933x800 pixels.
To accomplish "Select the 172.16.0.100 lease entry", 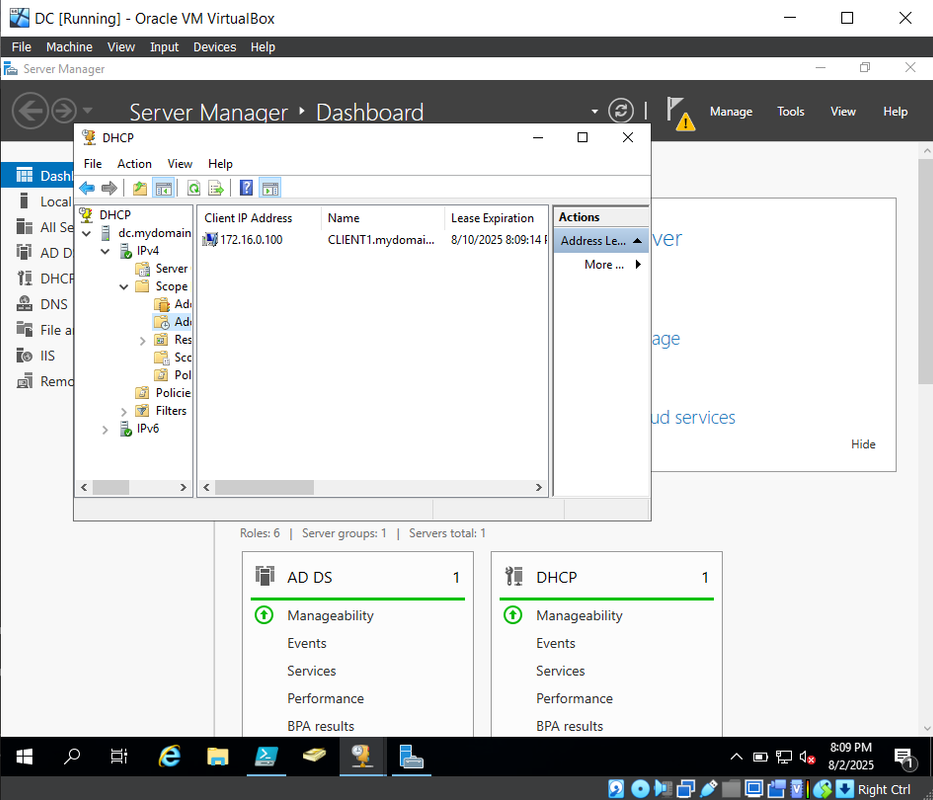I will pyautogui.click(x=242, y=239).
